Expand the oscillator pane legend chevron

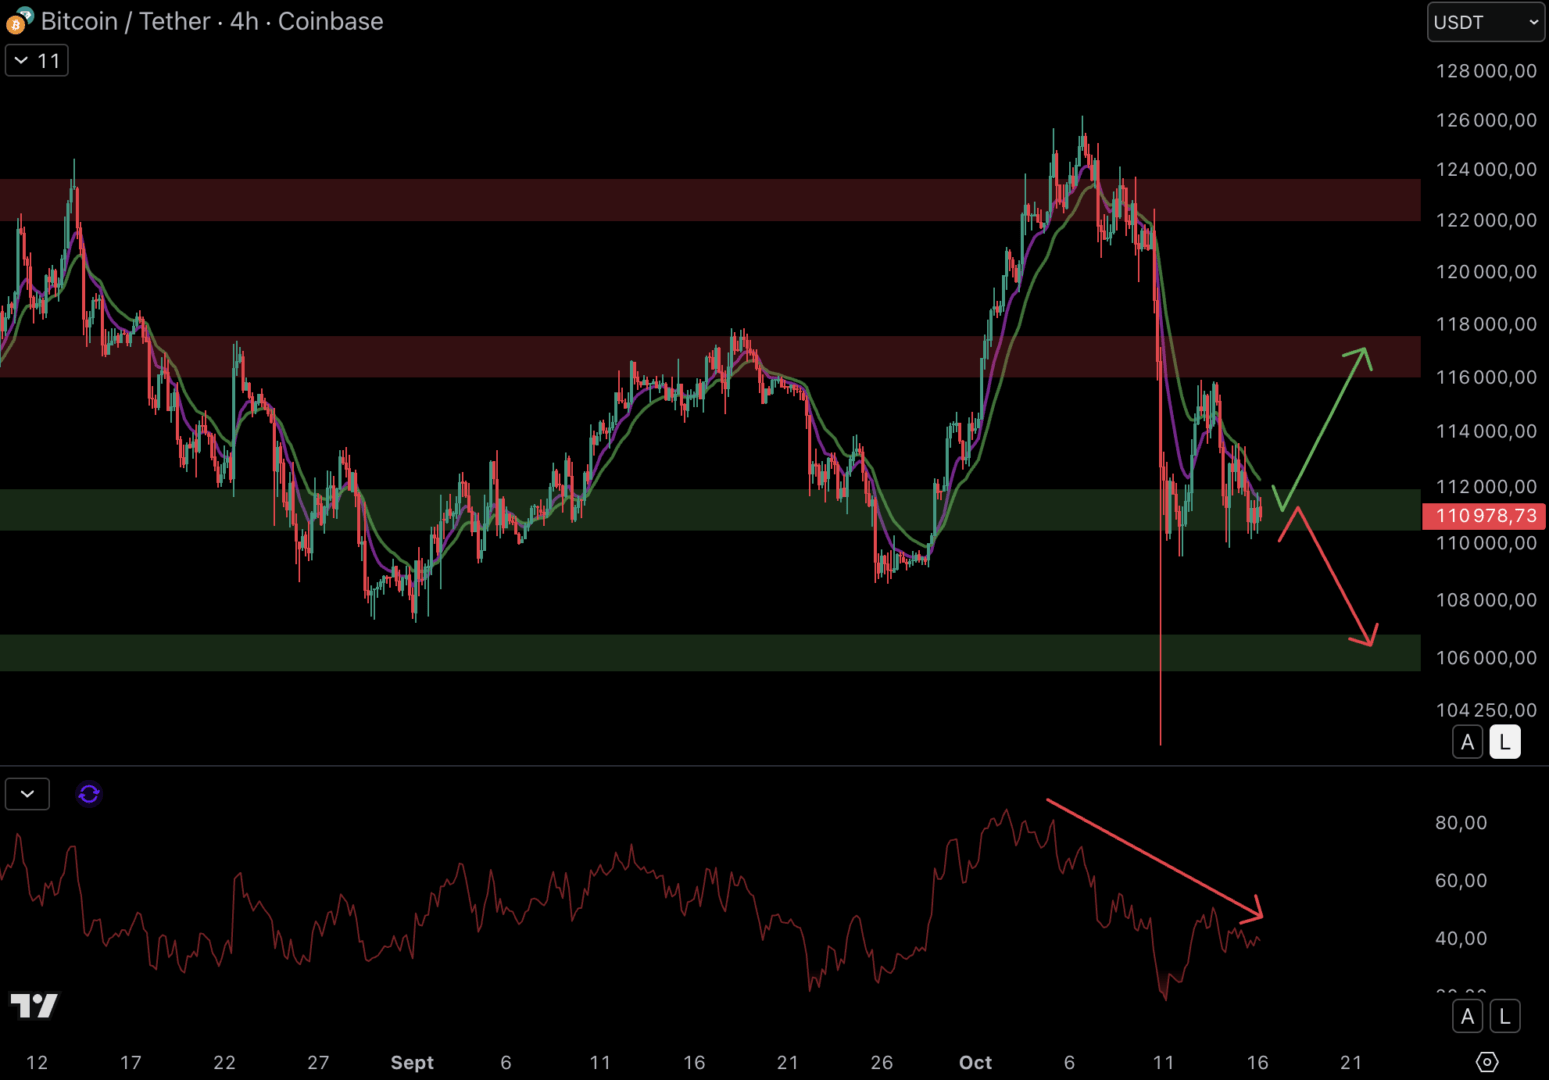pos(27,794)
